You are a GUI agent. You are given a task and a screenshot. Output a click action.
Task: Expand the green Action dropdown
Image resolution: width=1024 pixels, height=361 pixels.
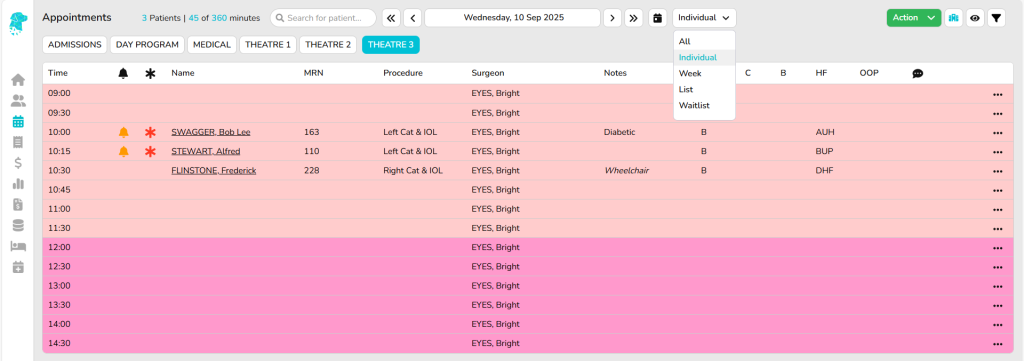click(914, 18)
